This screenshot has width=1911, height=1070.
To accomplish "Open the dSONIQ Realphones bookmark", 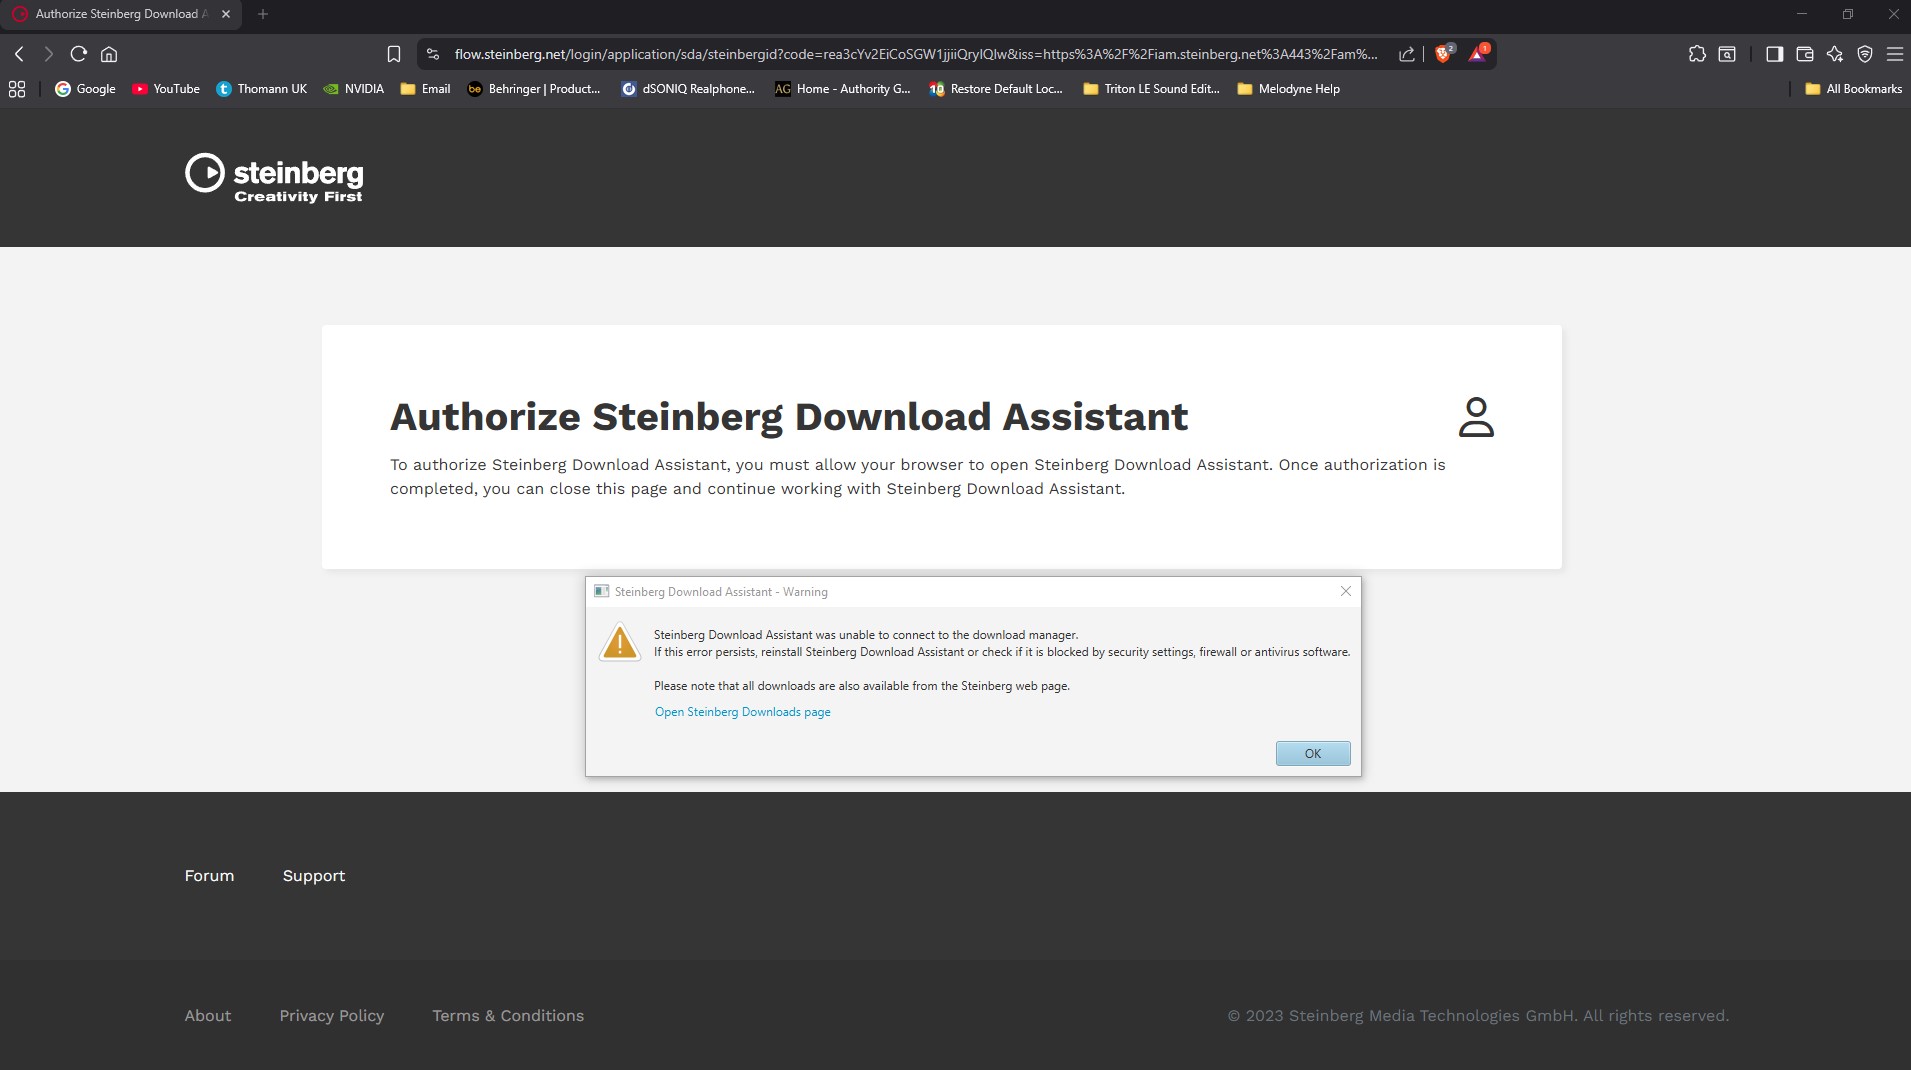I will [688, 89].
